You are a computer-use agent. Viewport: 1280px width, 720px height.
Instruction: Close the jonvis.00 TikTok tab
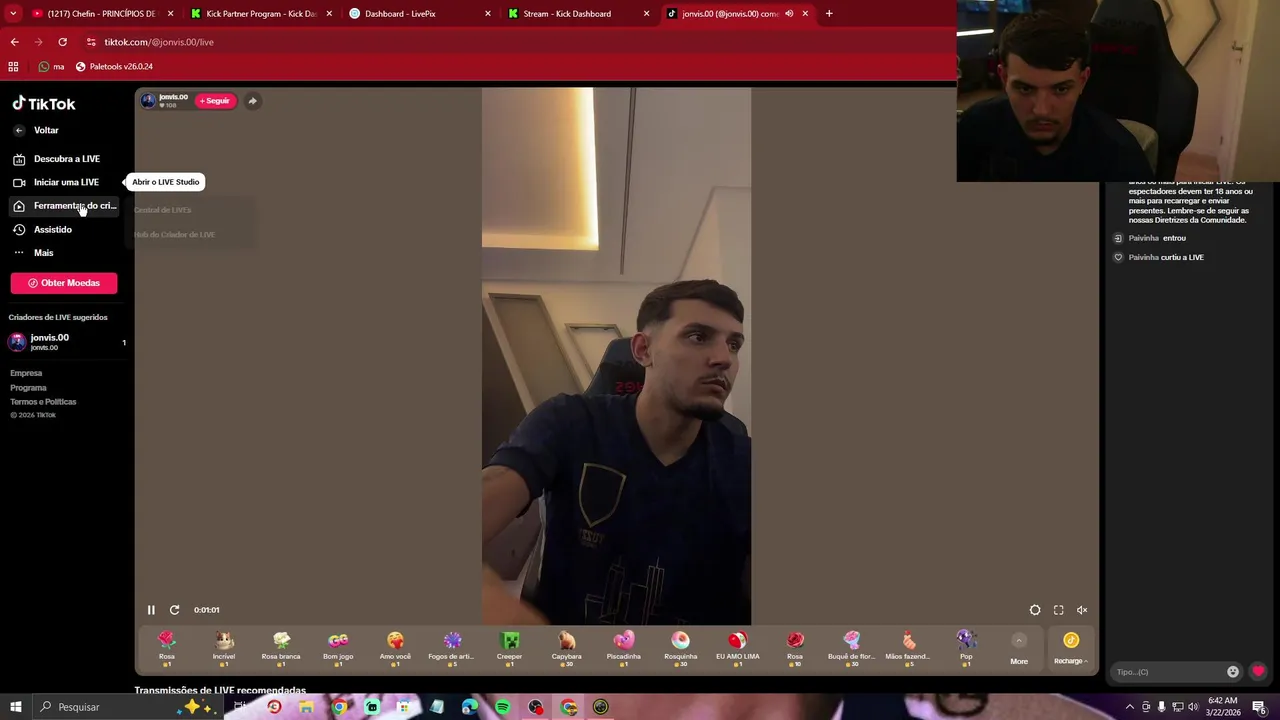pyautogui.click(x=805, y=14)
